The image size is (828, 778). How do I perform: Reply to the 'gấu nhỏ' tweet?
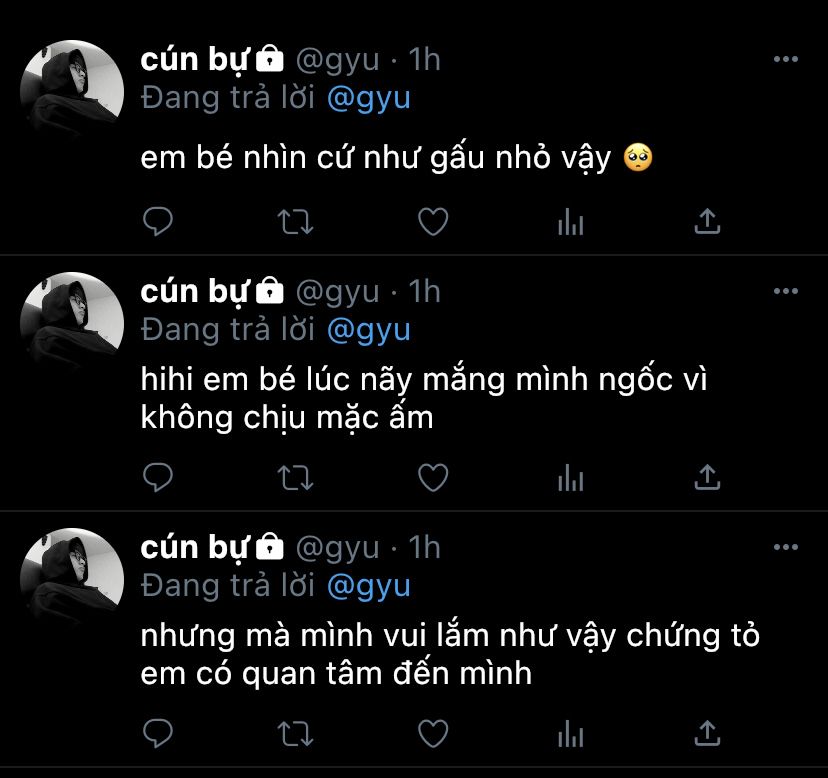tap(158, 221)
